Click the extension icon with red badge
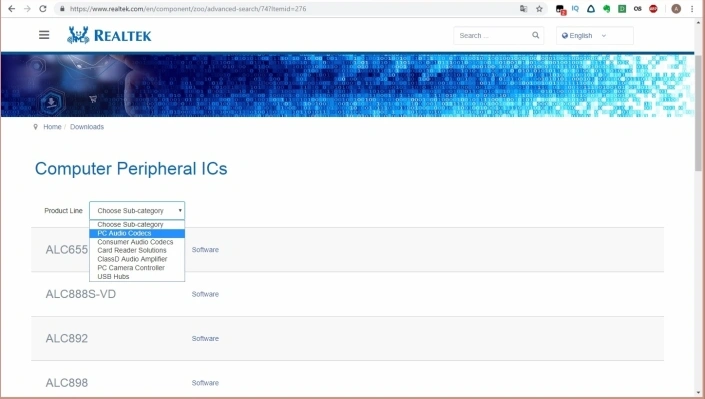Screen dimensions: 705x399 pyautogui.click(x=560, y=9)
